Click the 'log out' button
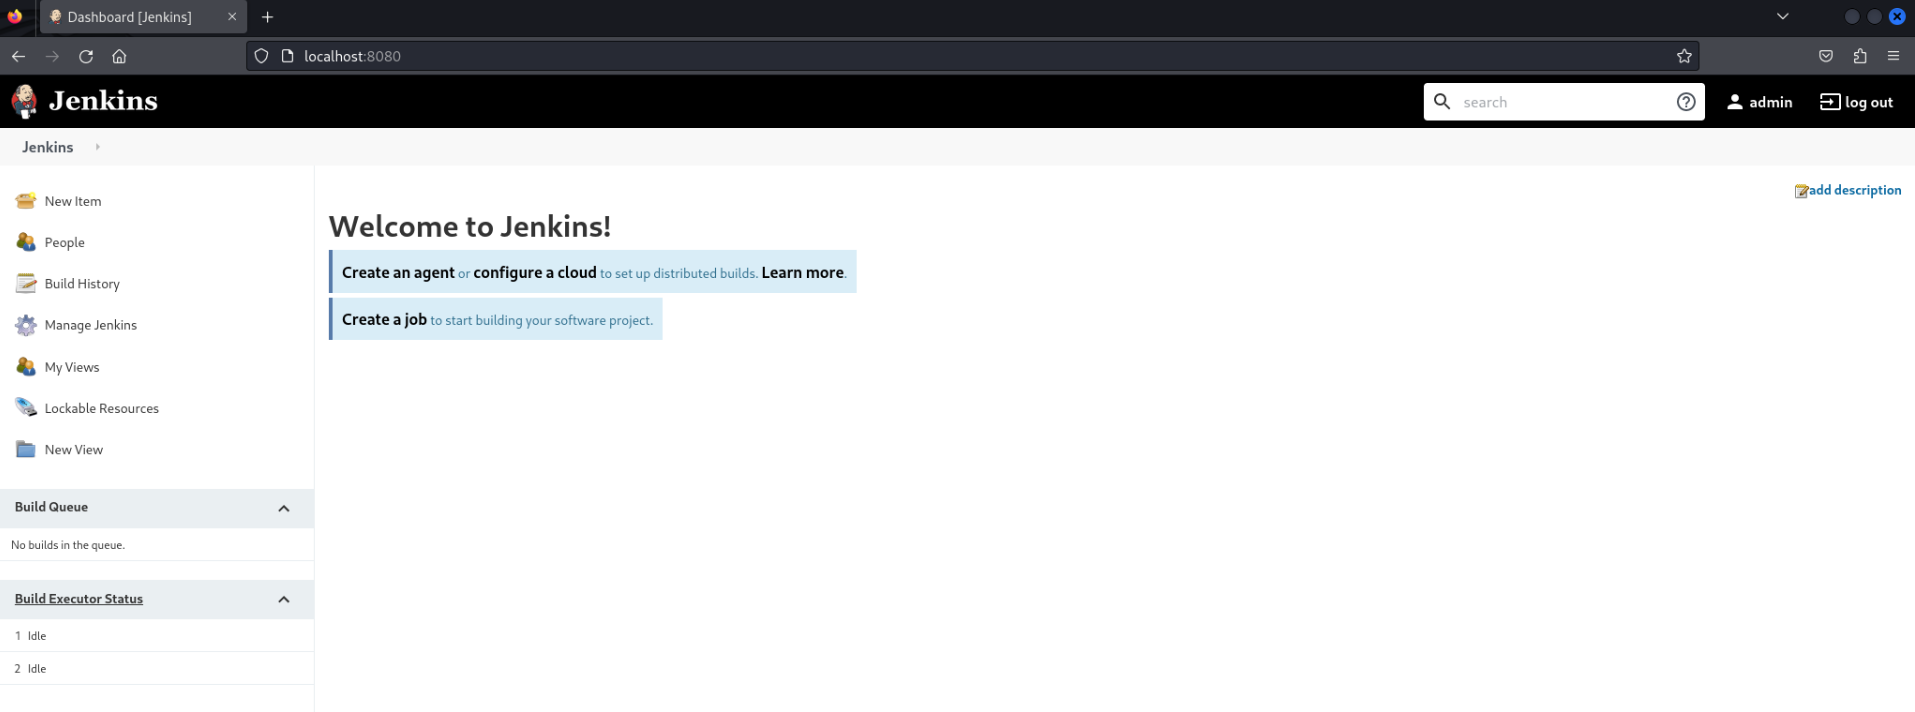Image resolution: width=1915 pixels, height=712 pixels. pos(1856,102)
